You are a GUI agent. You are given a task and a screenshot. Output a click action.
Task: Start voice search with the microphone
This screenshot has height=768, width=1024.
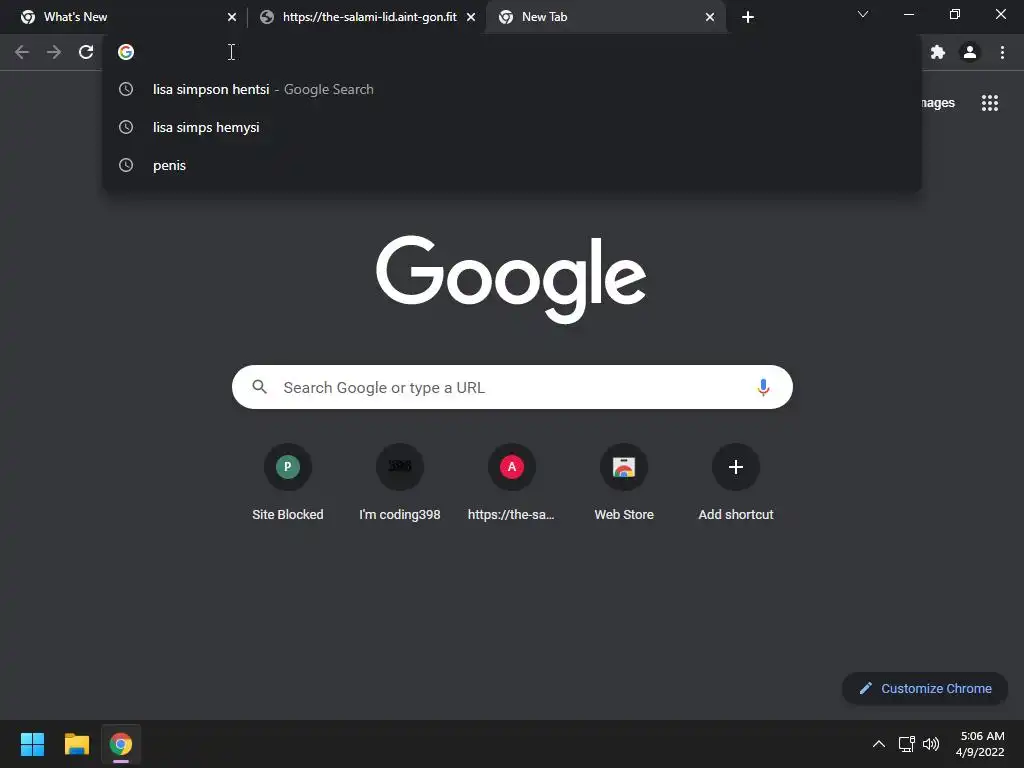tap(763, 387)
